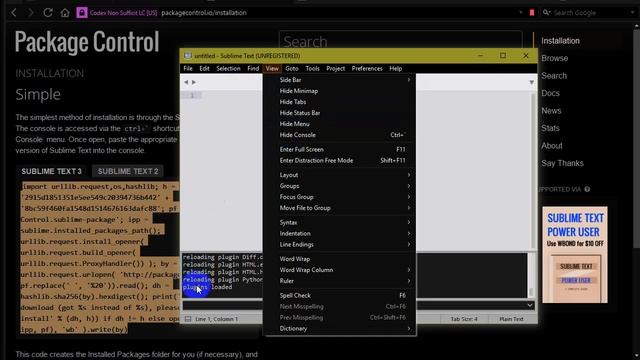Switch to the SUBLIME TEXT 2 tab

pyautogui.click(x=128, y=171)
